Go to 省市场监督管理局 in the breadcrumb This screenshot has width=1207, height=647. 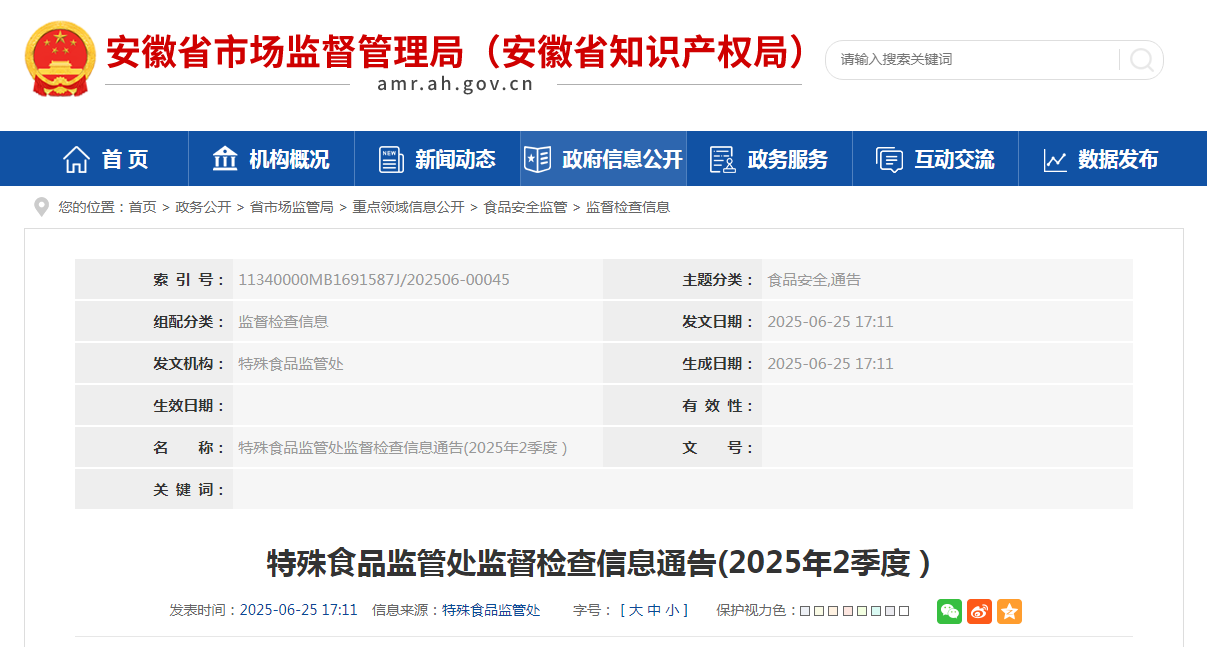(292, 207)
